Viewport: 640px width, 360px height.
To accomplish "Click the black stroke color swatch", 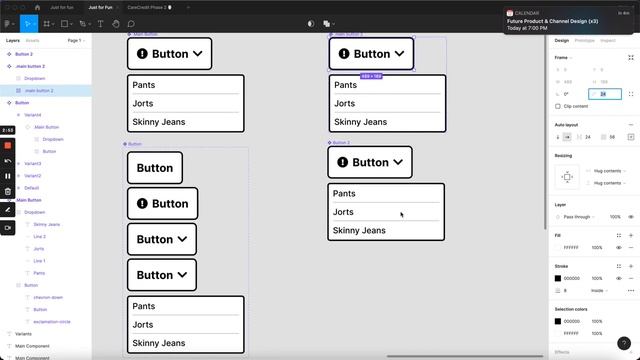I will pyautogui.click(x=558, y=278).
